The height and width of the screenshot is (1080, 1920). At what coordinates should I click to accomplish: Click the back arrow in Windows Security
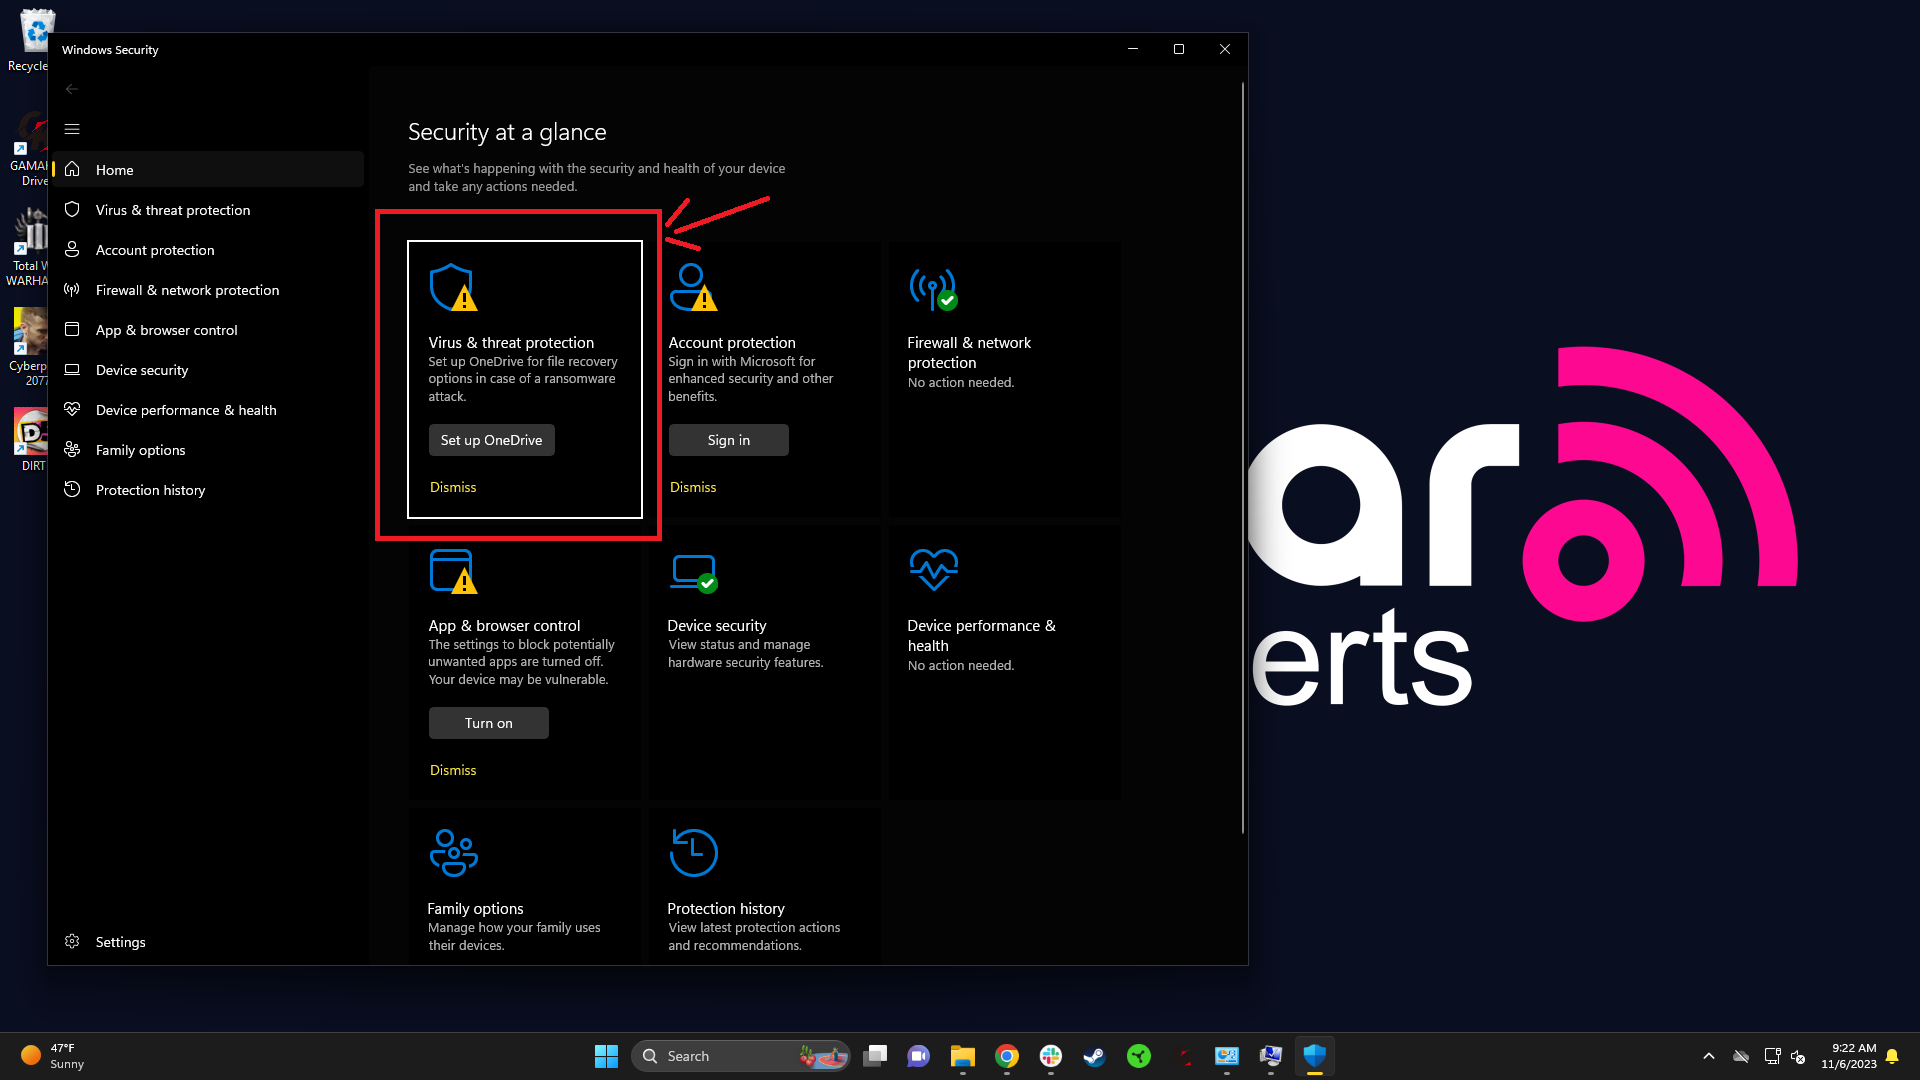[x=72, y=89]
